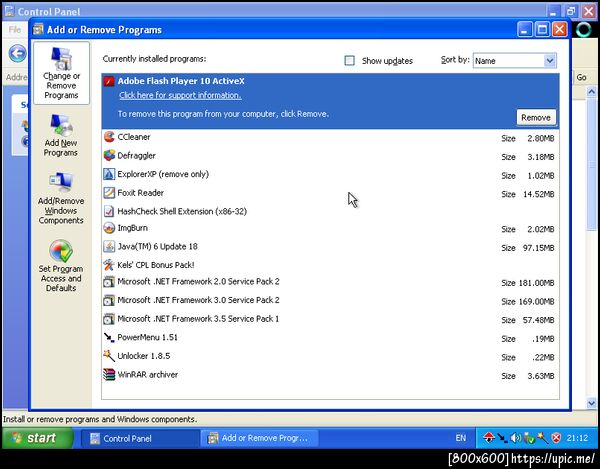Select Change or Remove Programs sidebar icon
The width and height of the screenshot is (600, 469).
pyautogui.click(x=61, y=73)
